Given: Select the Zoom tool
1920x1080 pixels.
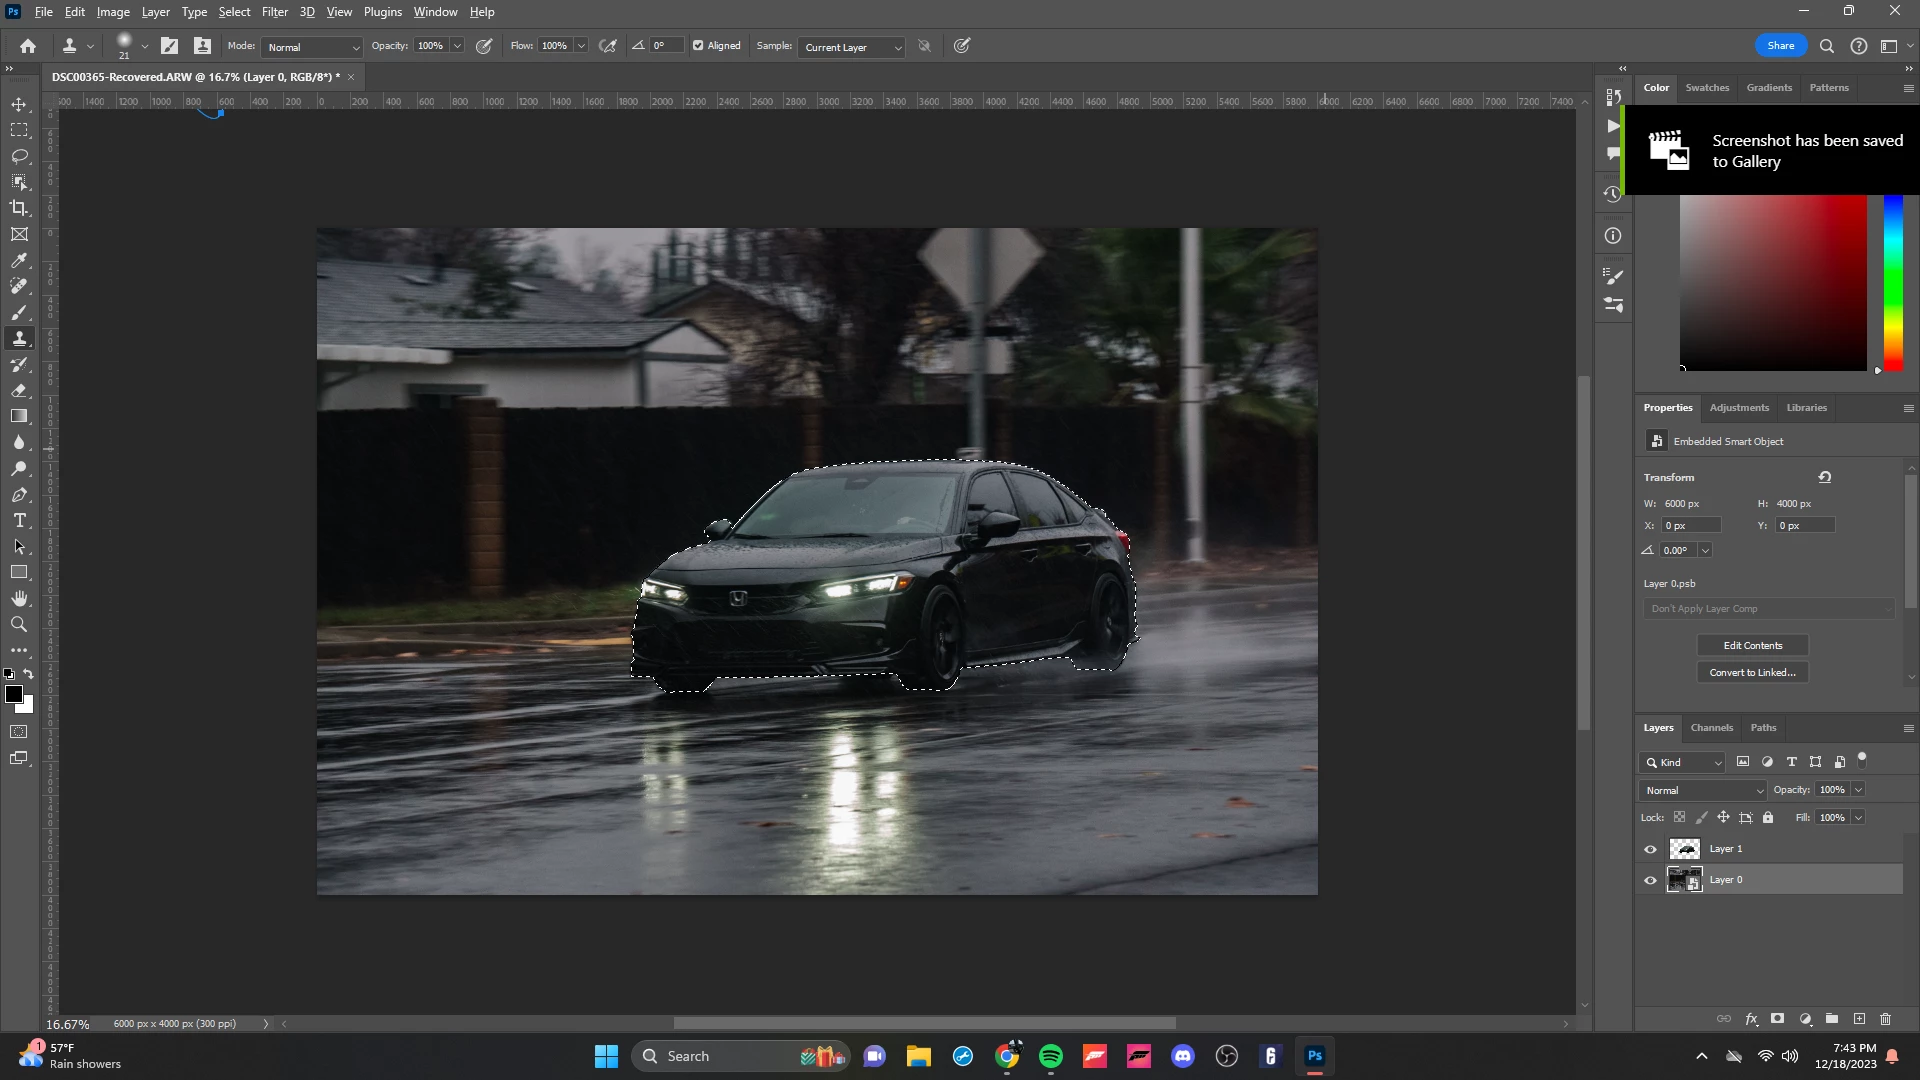Looking at the screenshot, I should tap(19, 625).
